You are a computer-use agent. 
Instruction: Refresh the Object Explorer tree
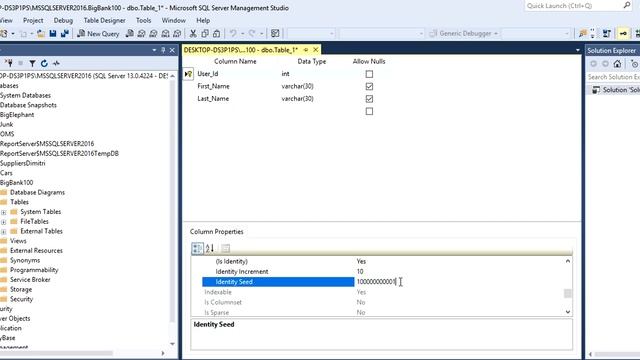point(44,63)
